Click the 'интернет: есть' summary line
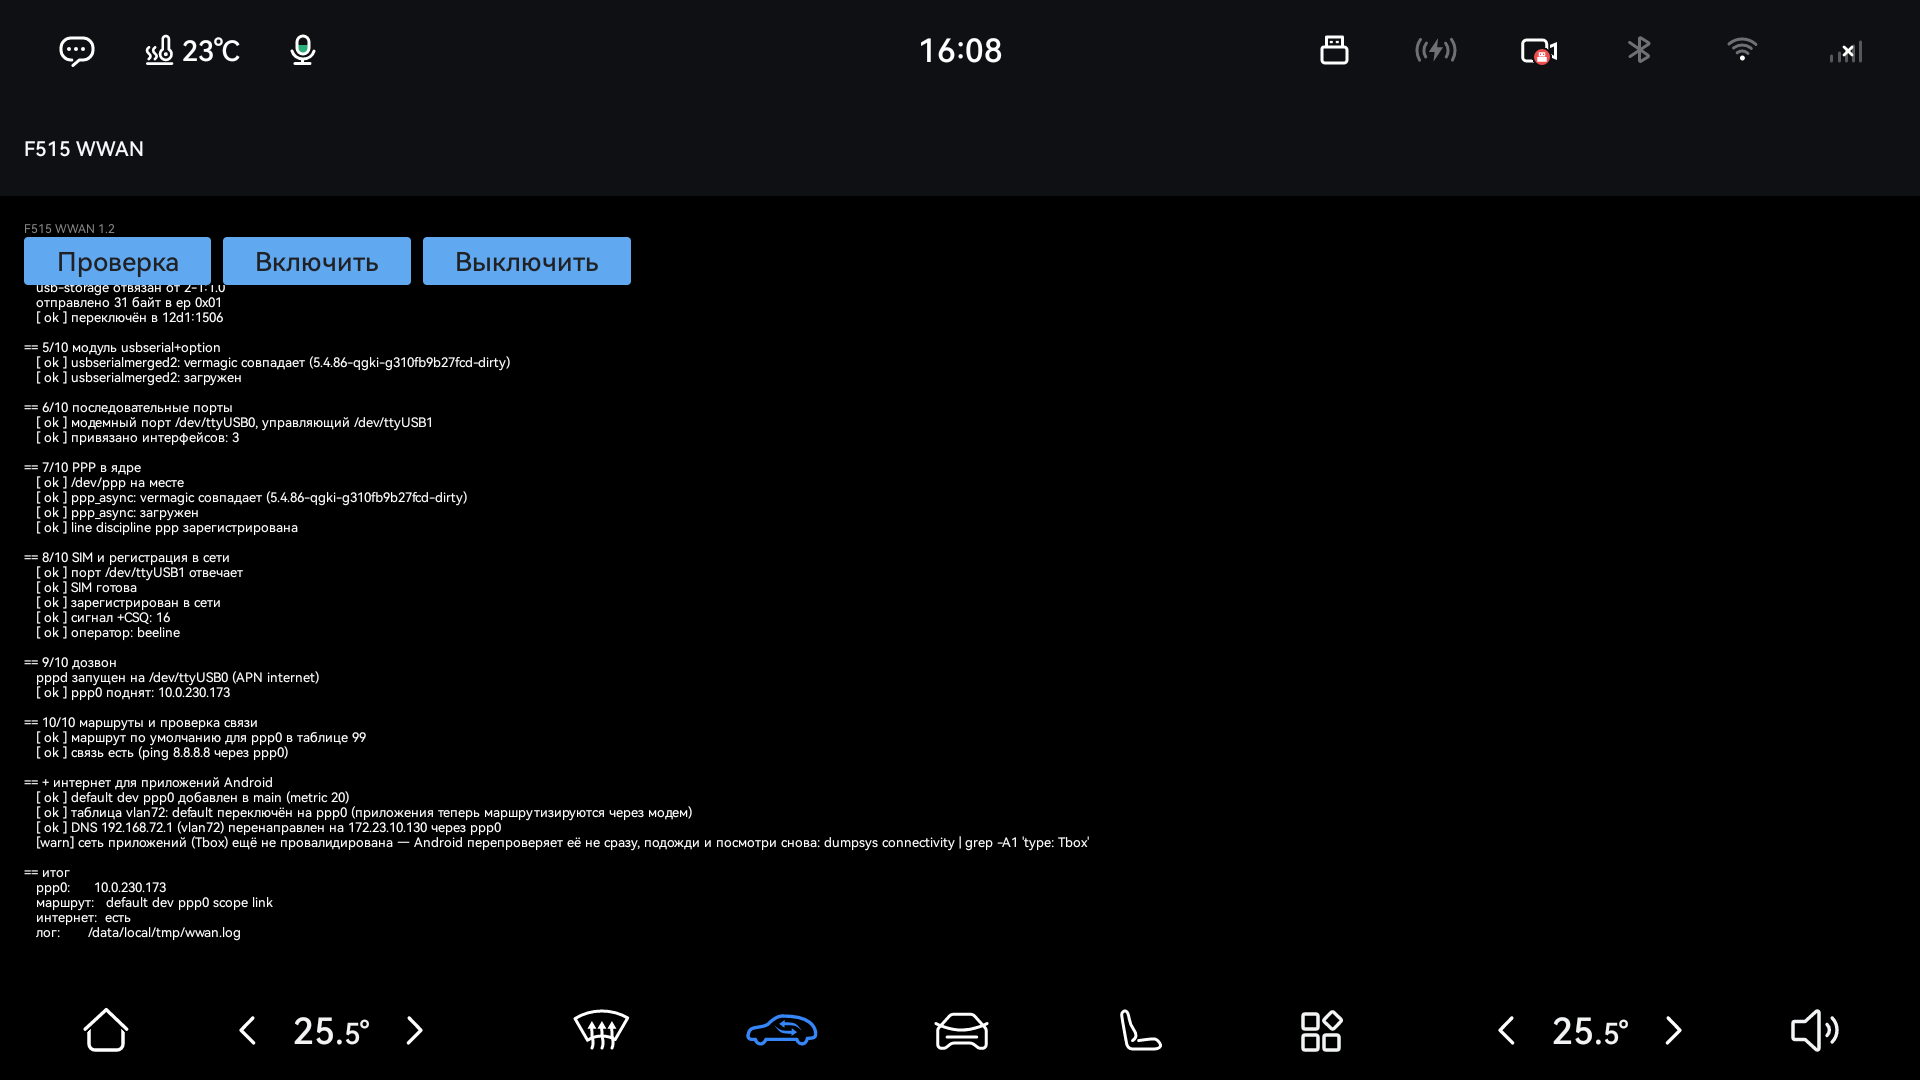 coord(83,918)
